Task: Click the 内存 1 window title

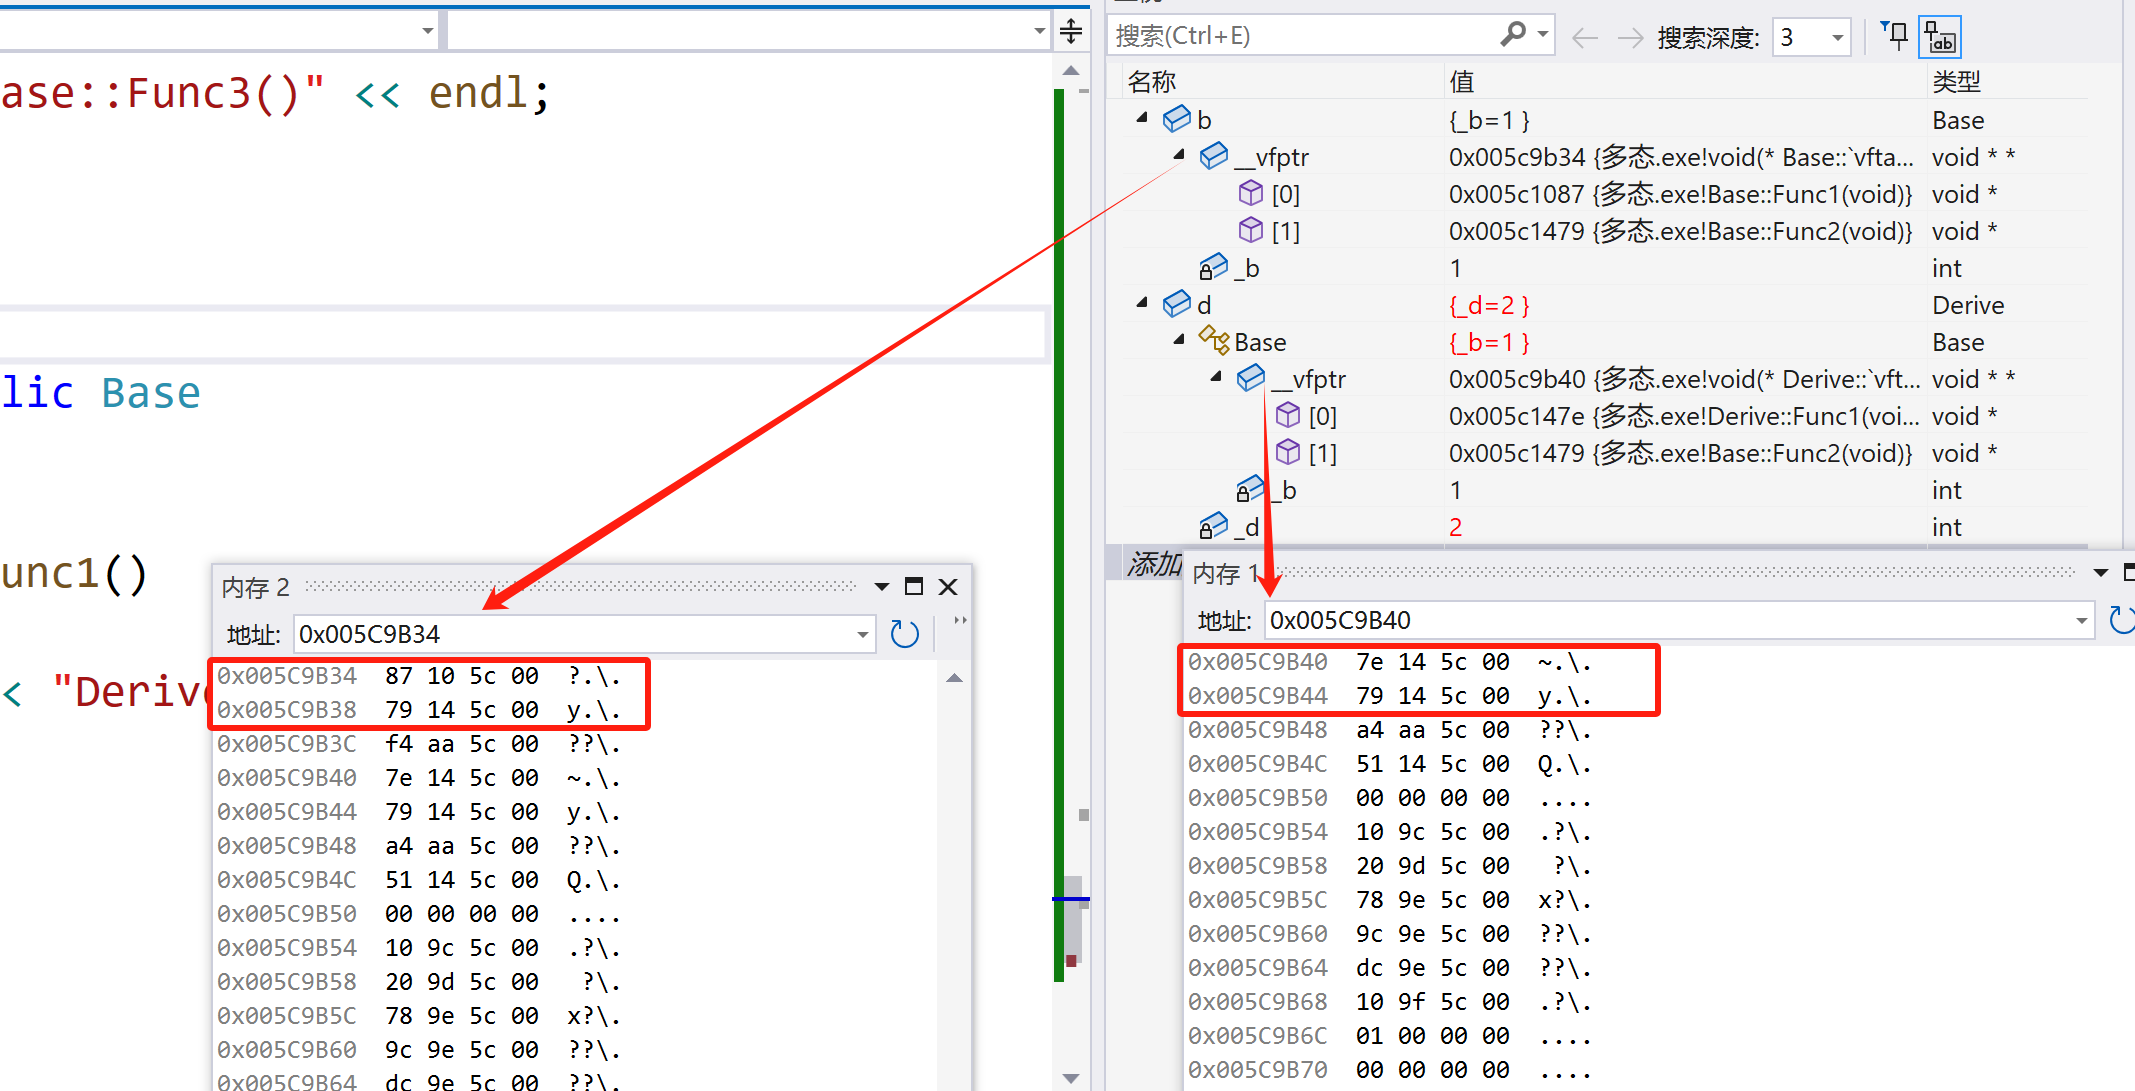Action: click(x=1226, y=573)
